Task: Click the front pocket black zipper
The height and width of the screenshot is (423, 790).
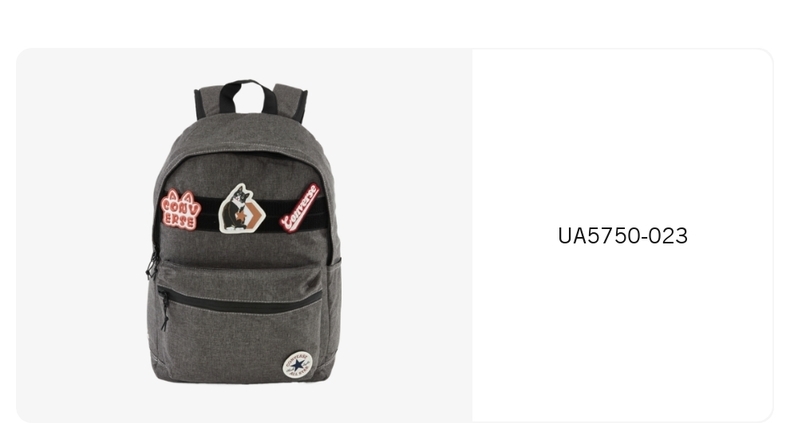Action: [x=240, y=301]
